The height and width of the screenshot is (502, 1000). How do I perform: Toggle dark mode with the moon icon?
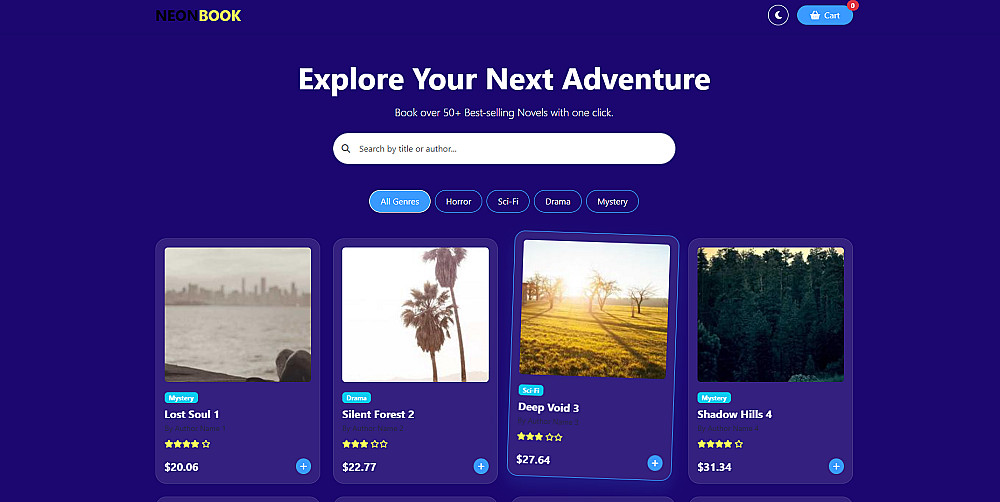[777, 15]
